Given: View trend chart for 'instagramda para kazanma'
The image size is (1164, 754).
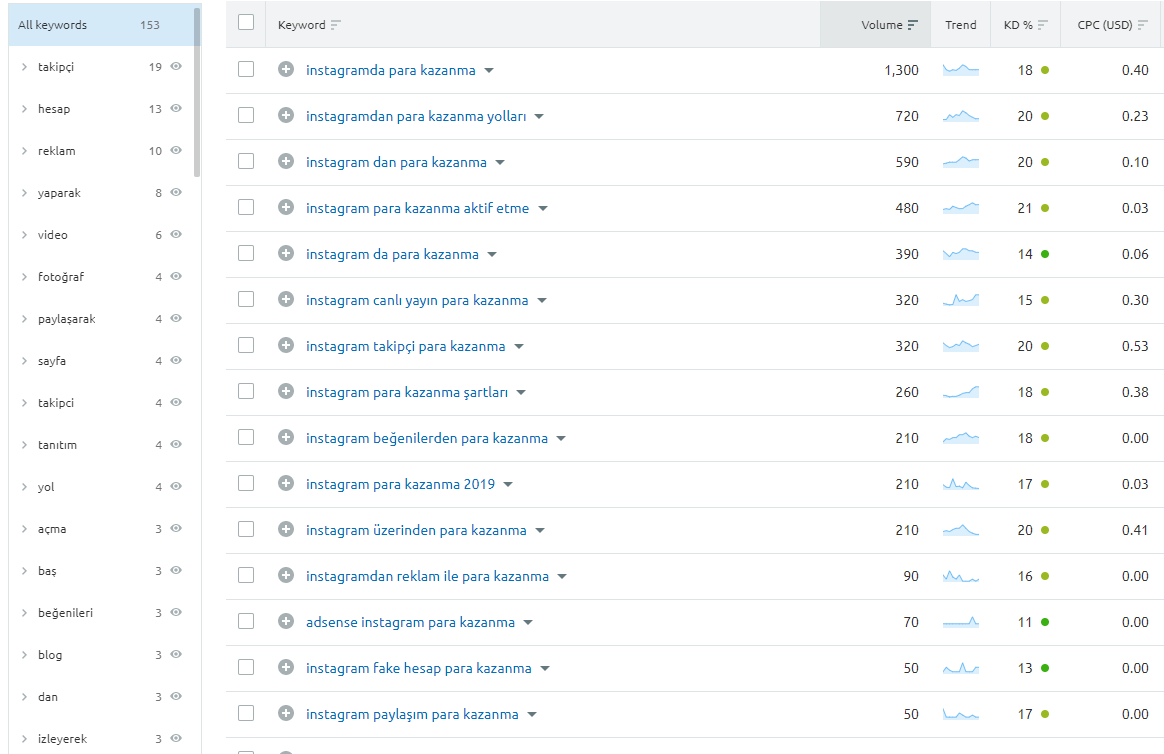Looking at the screenshot, I should 961,70.
